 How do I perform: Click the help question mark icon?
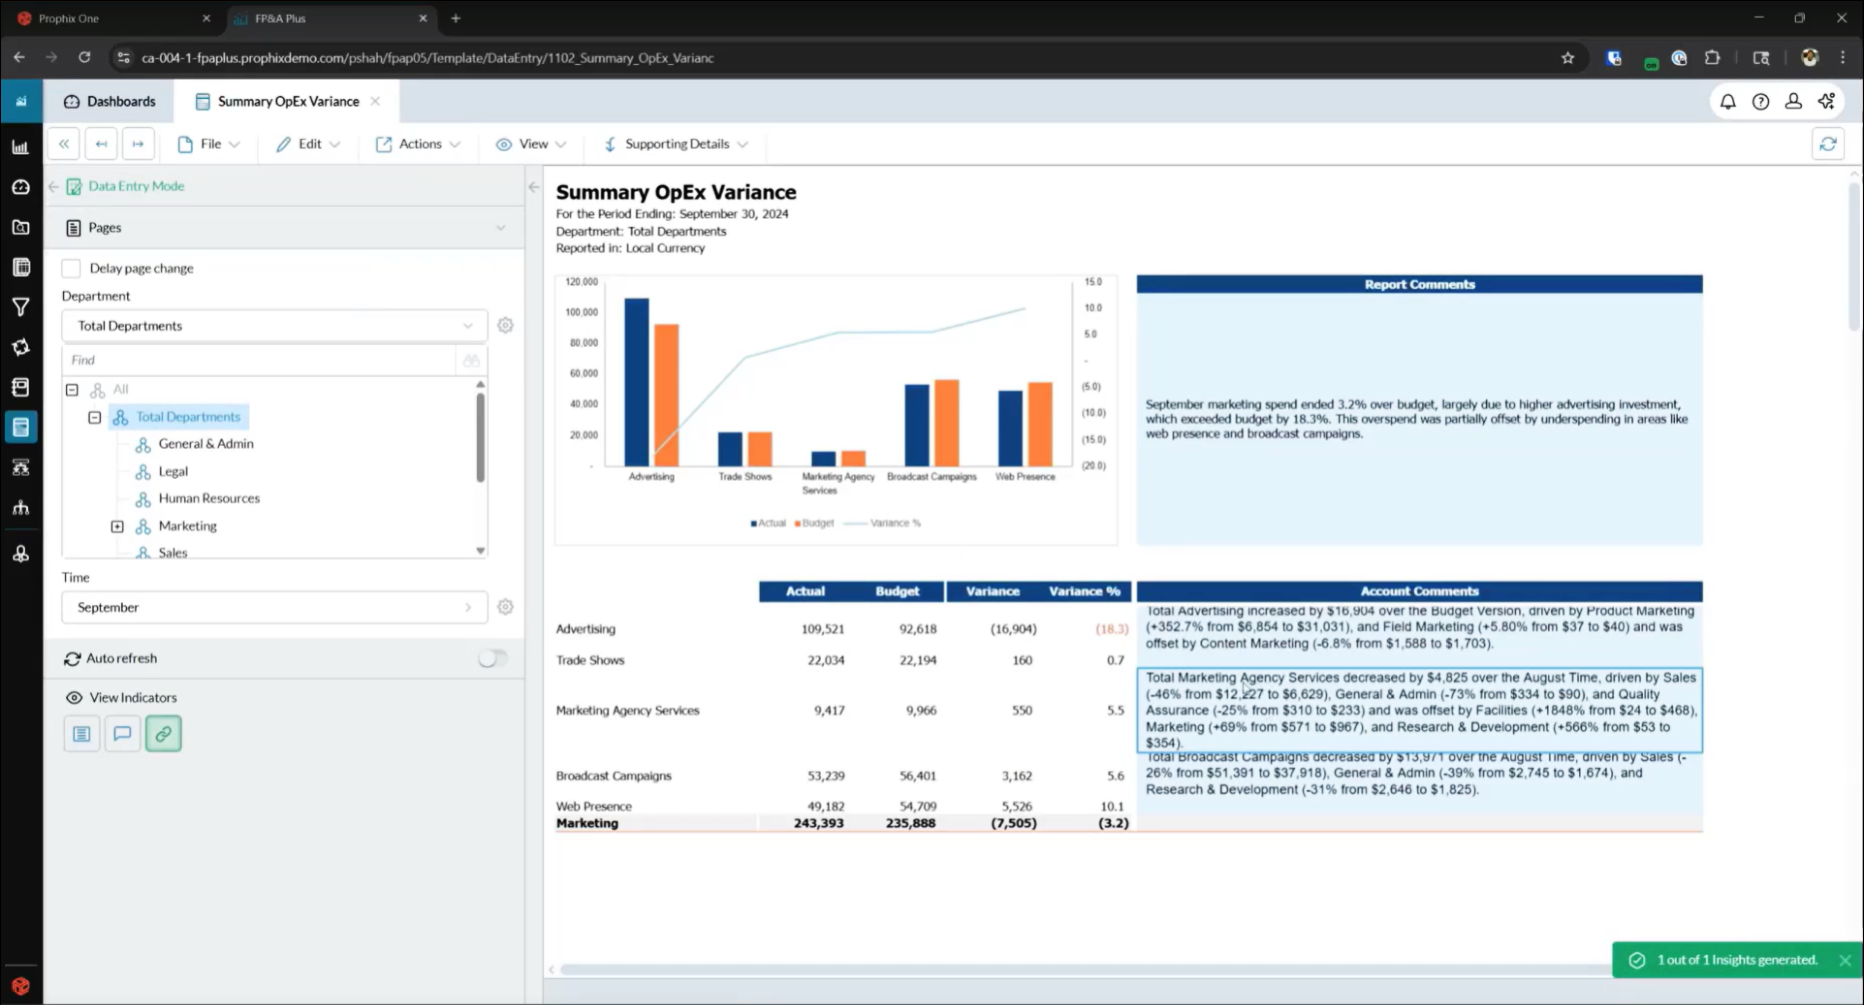(x=1760, y=101)
